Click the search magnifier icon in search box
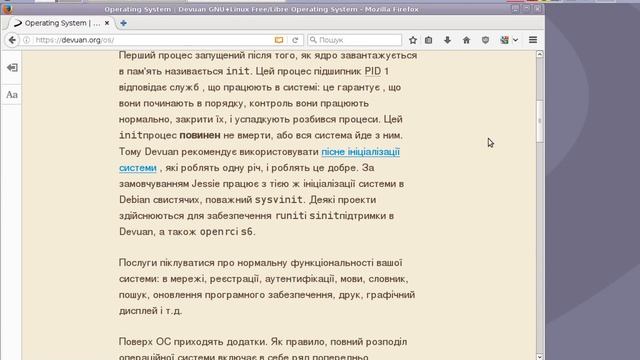This screenshot has height=360, width=640. pyautogui.click(x=313, y=40)
